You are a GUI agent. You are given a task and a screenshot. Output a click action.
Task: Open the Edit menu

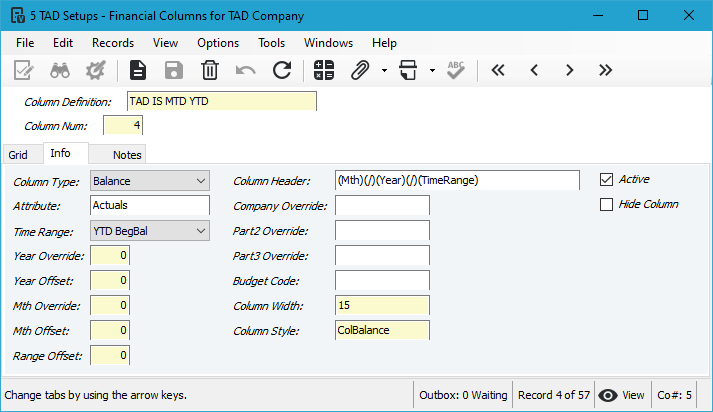click(63, 43)
